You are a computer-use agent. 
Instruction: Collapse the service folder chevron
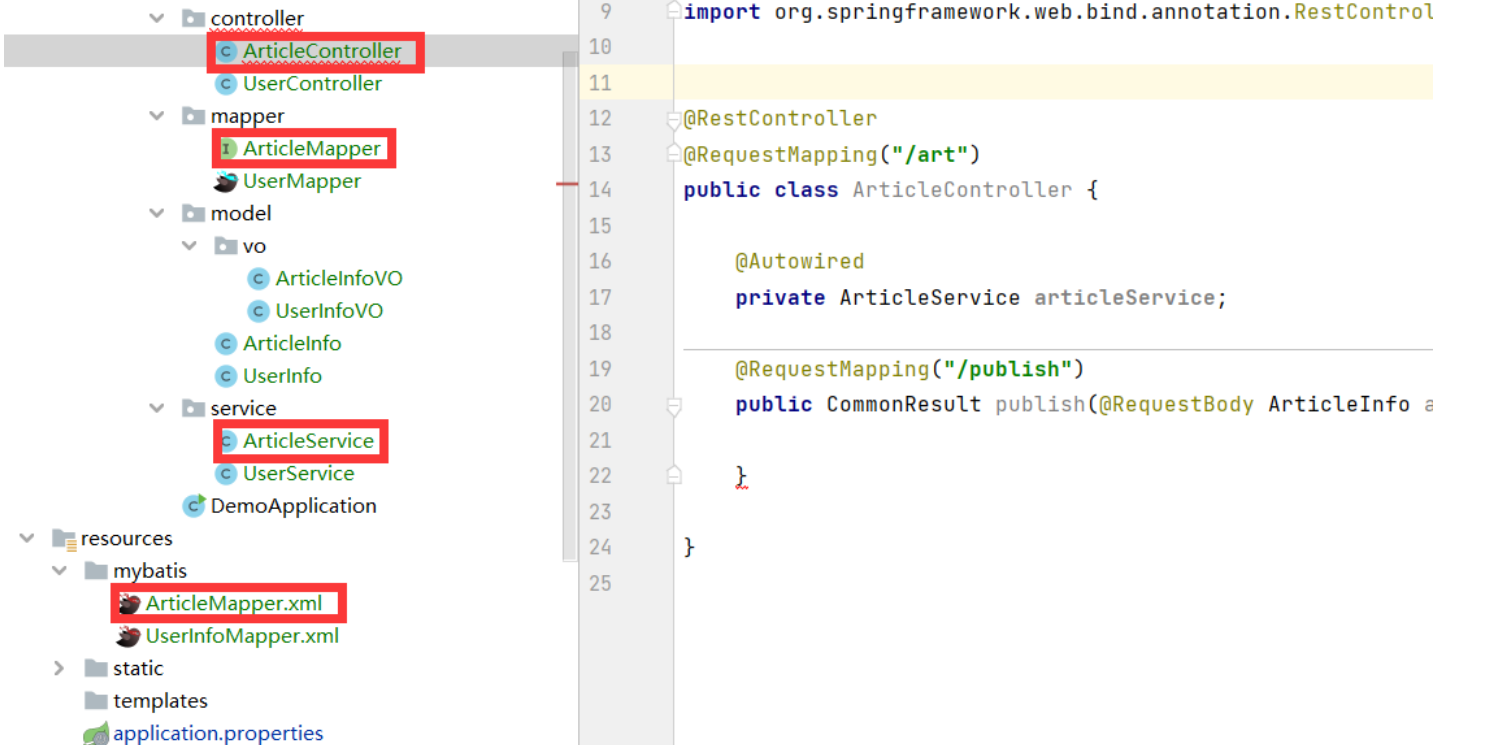click(x=157, y=408)
